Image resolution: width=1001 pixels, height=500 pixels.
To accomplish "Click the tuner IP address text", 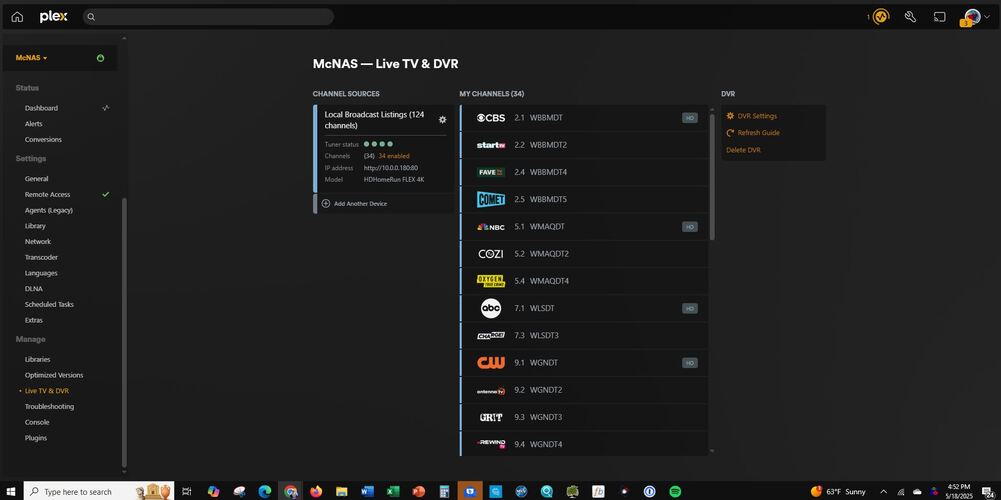I will (391, 168).
